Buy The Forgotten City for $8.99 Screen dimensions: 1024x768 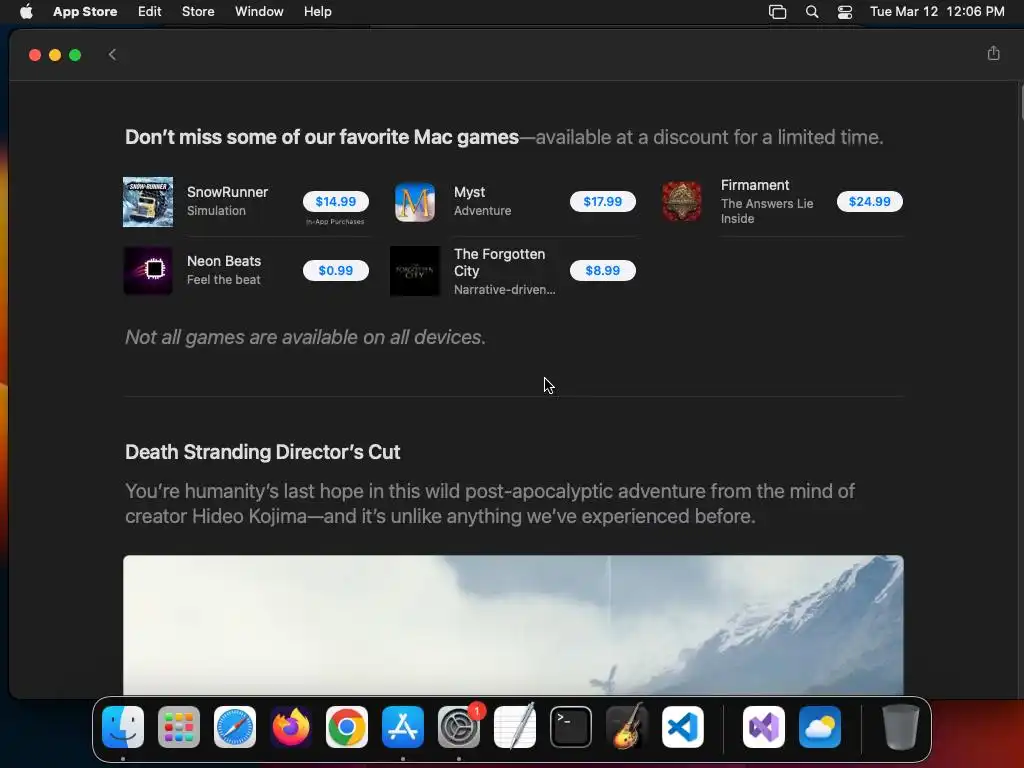tap(603, 270)
